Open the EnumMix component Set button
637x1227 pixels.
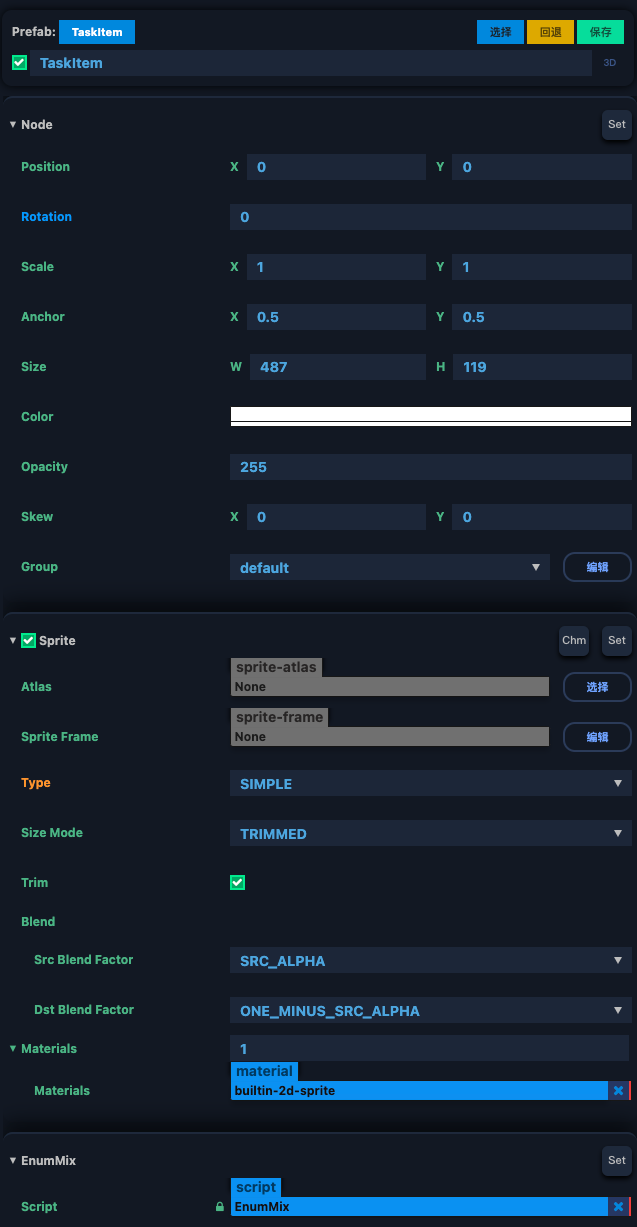pos(616,1161)
